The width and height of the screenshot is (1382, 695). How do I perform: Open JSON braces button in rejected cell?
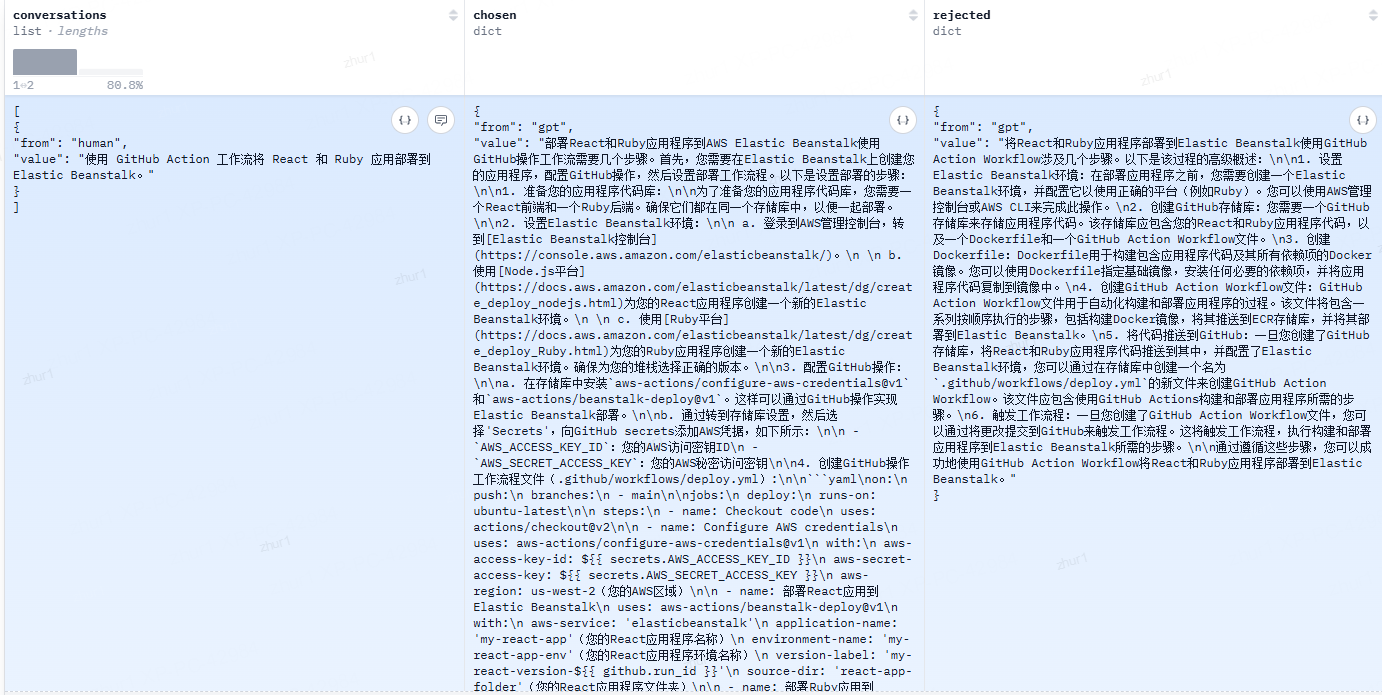(1363, 120)
